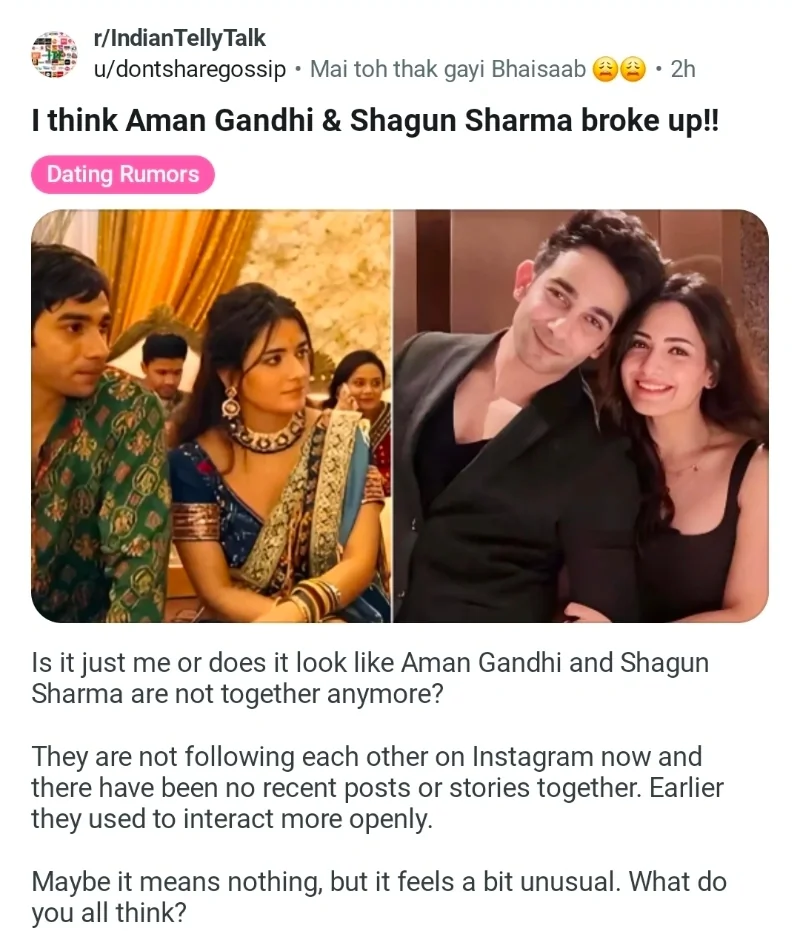Open the post title about the breakup
The width and height of the screenshot is (800, 931).
pyautogui.click(x=375, y=121)
